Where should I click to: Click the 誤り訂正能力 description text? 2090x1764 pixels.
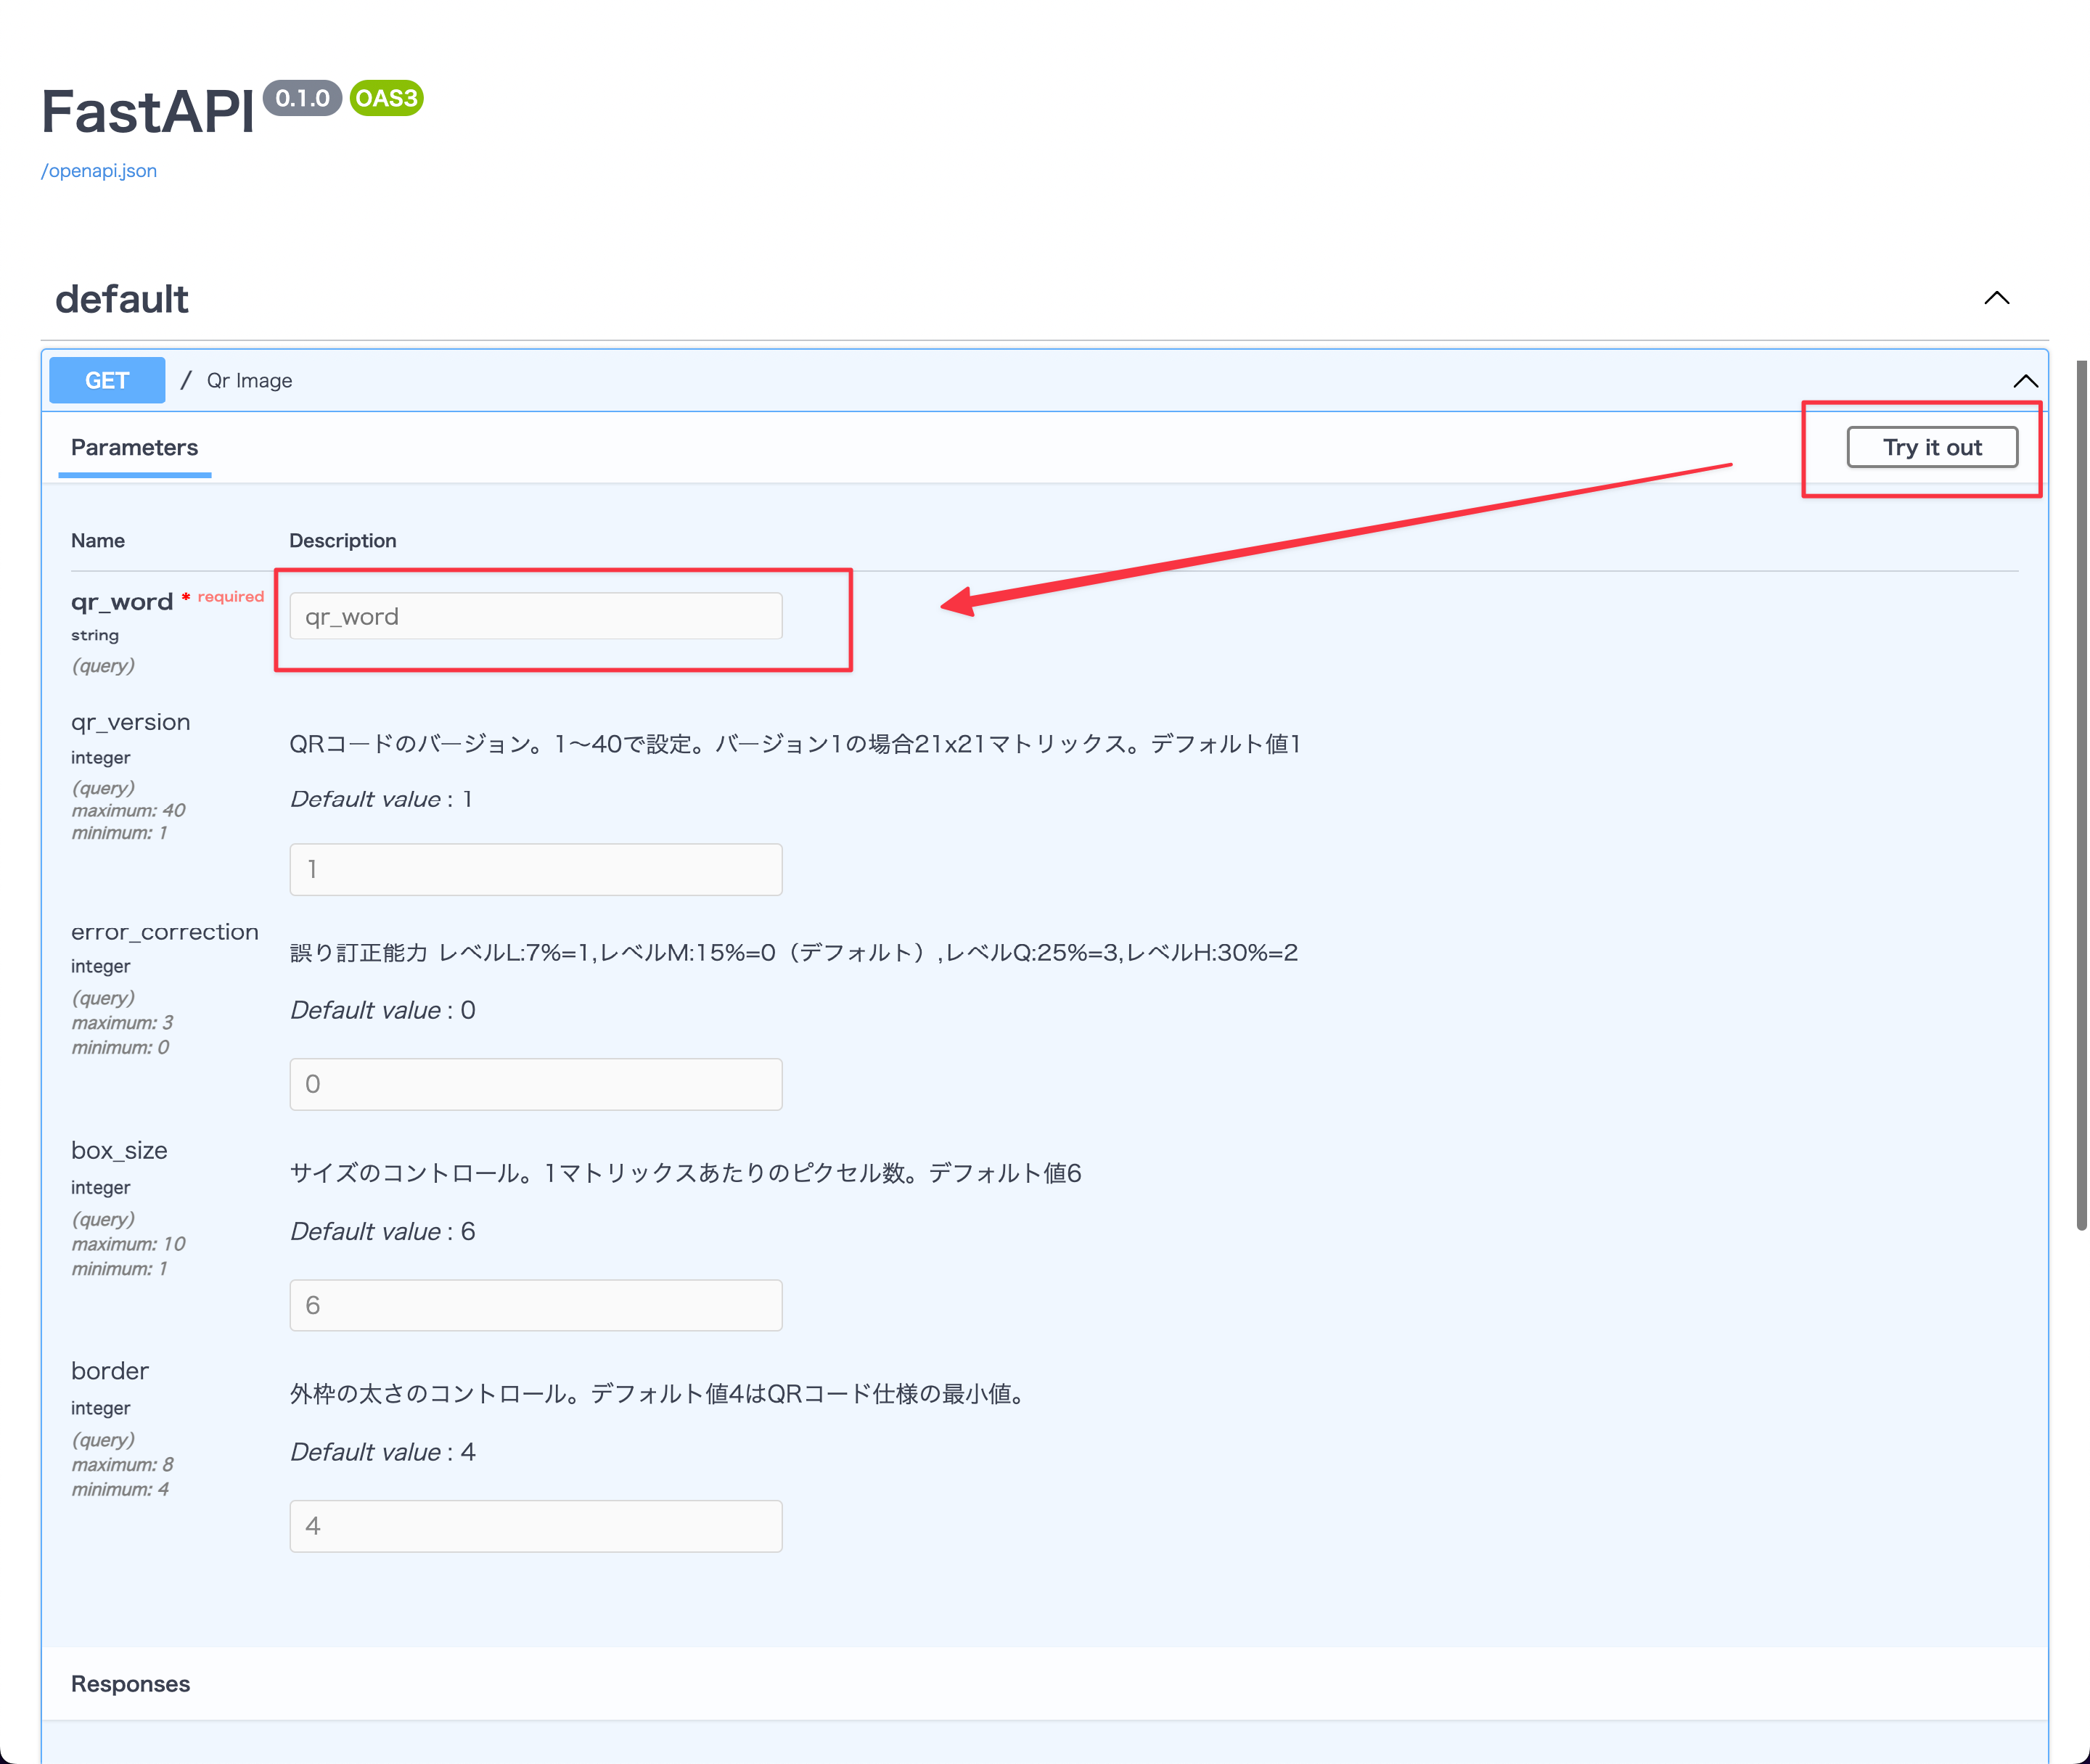794,953
